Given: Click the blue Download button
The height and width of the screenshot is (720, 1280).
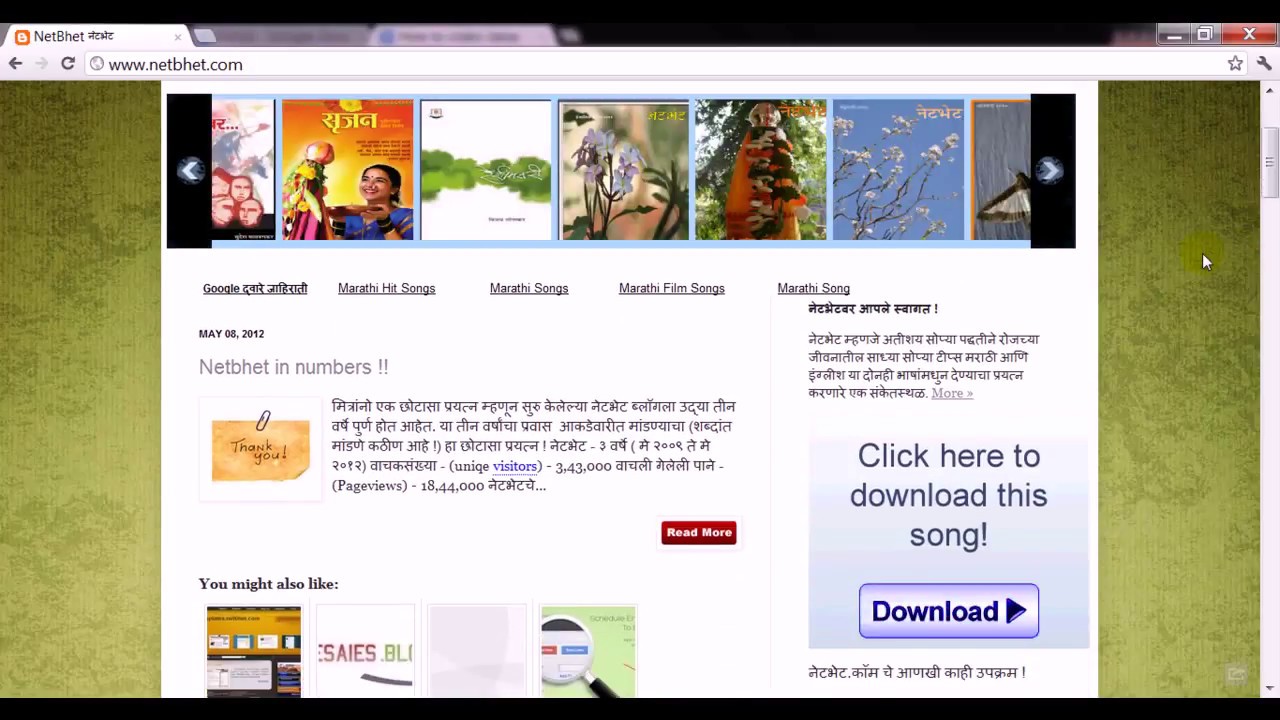Looking at the screenshot, I should point(948,611).
